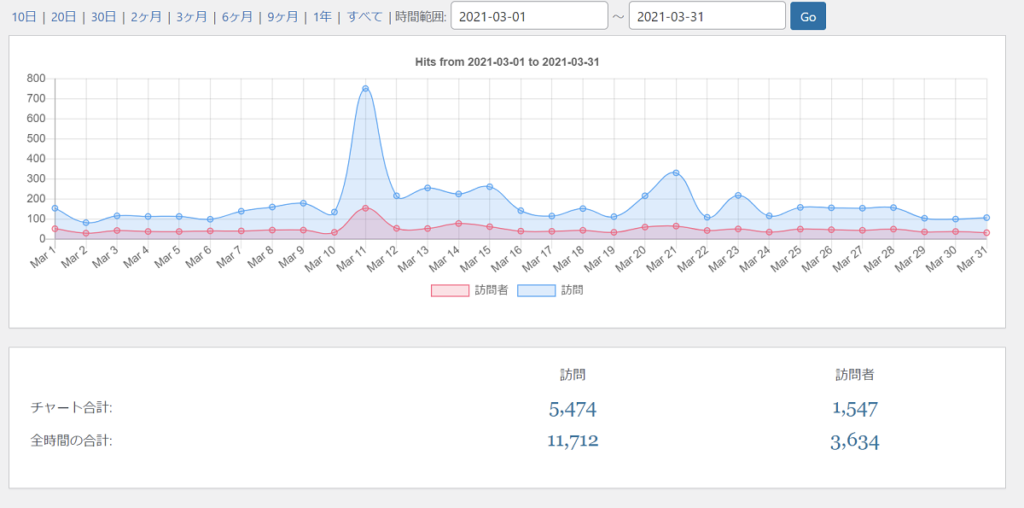Click the 全時間の合計 row label
This screenshot has width=1024, height=508.
[71, 441]
